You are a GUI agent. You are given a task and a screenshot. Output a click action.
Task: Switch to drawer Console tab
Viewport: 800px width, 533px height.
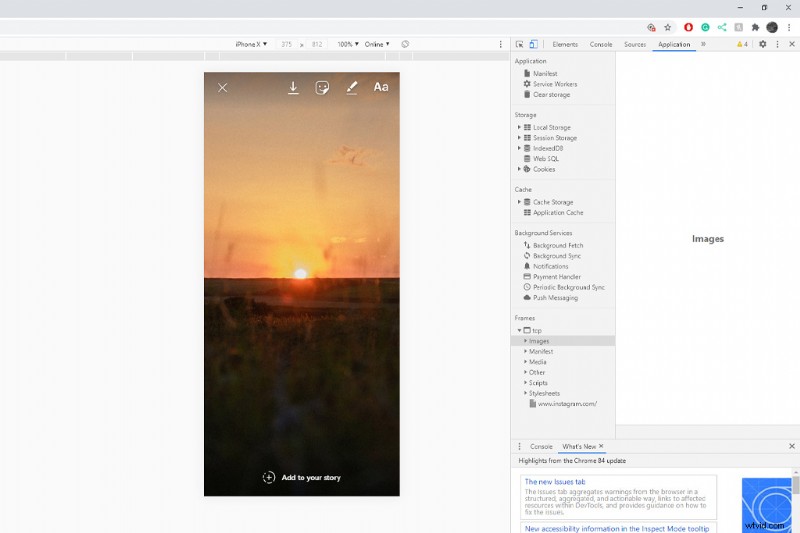541,446
